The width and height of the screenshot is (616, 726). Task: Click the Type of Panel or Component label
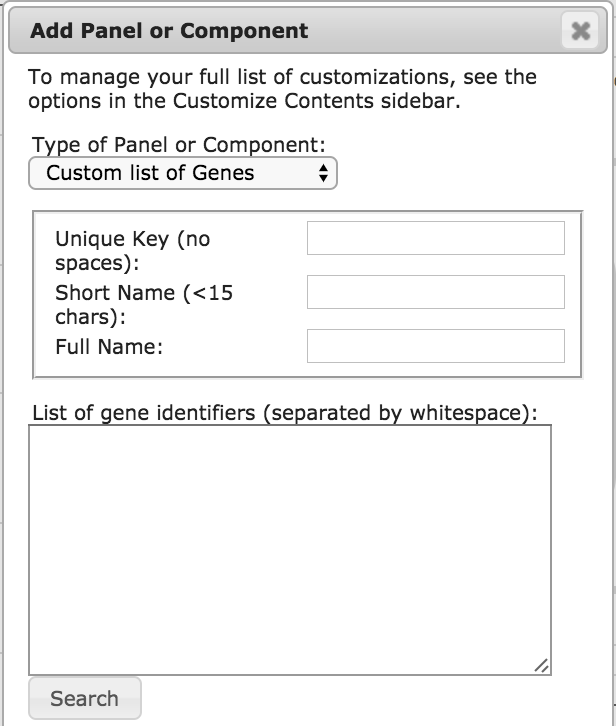(x=179, y=145)
